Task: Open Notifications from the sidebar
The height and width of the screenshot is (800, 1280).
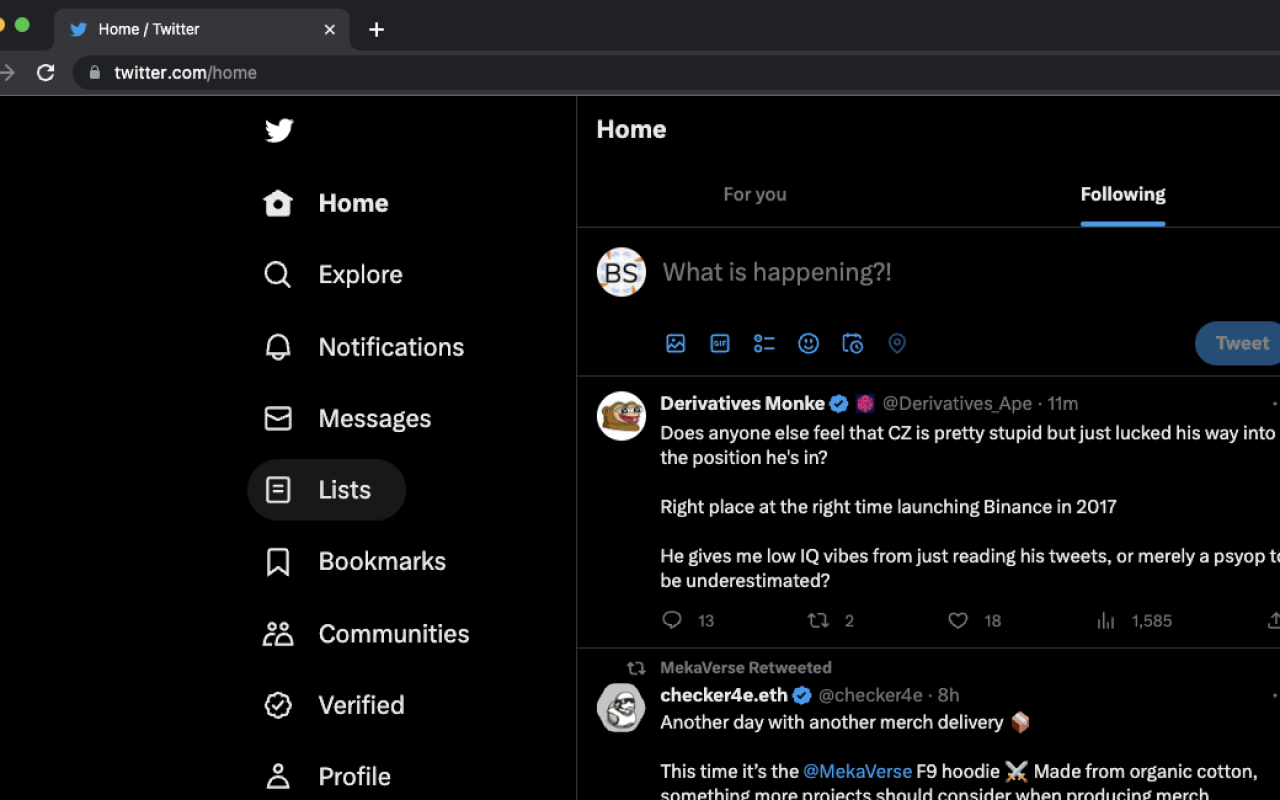Action: tap(364, 347)
